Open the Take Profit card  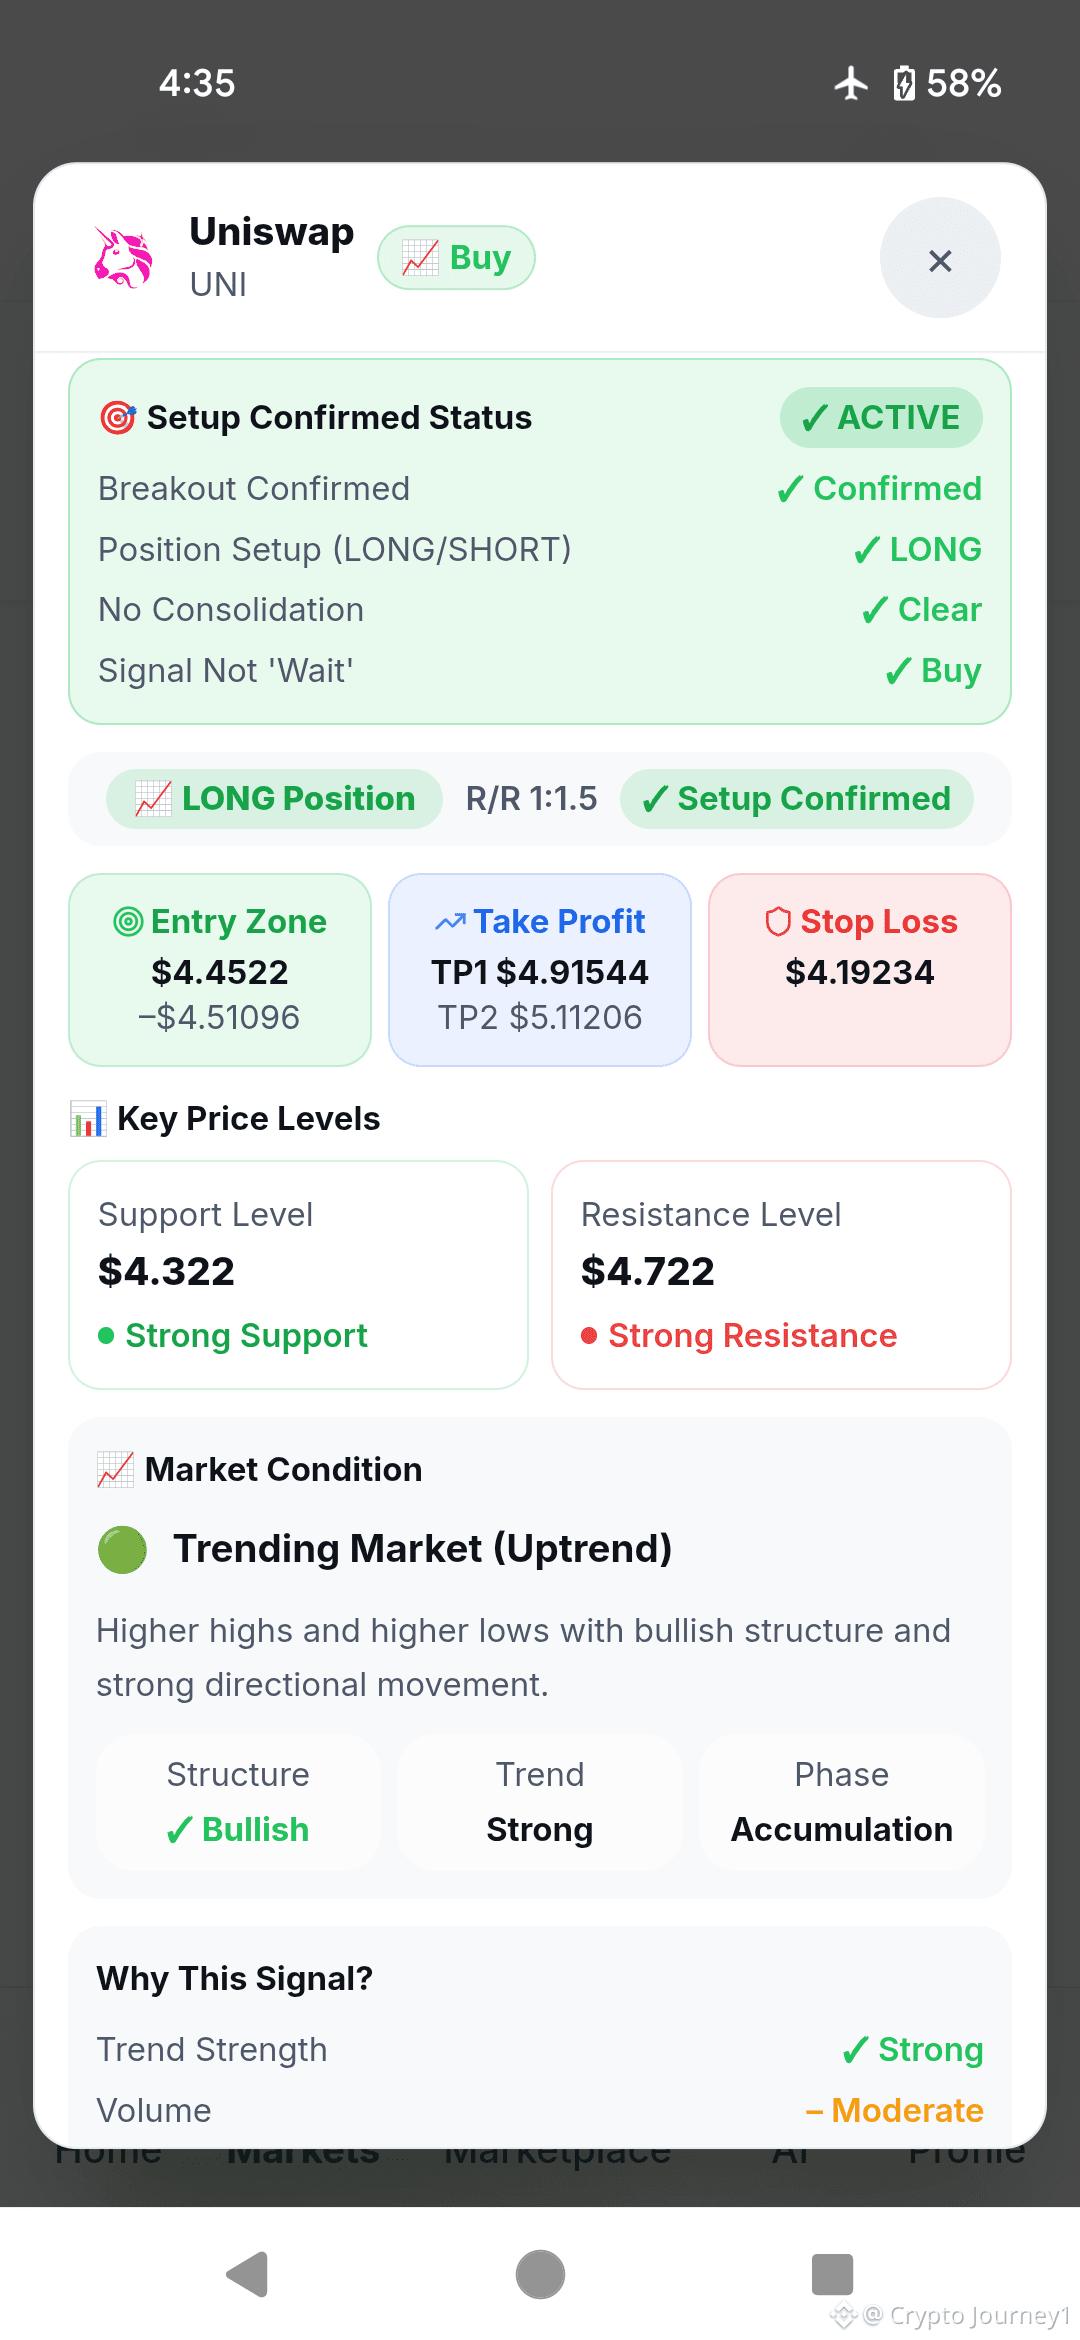540,970
